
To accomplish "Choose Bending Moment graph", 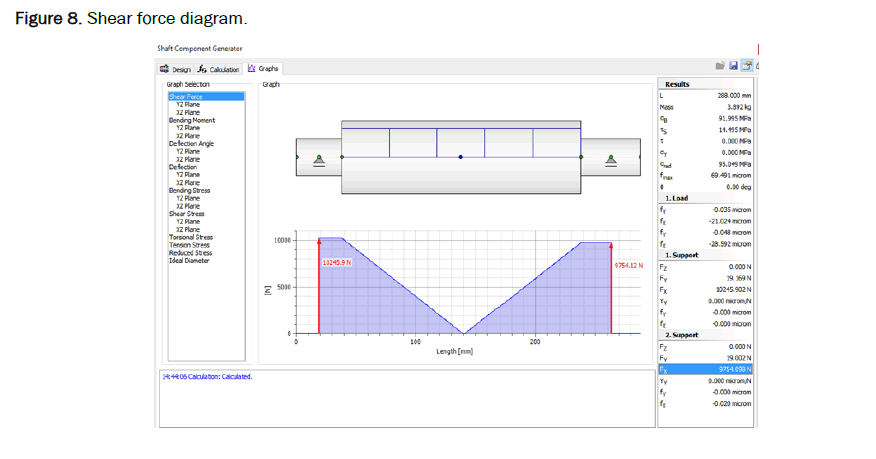I will 191,120.
